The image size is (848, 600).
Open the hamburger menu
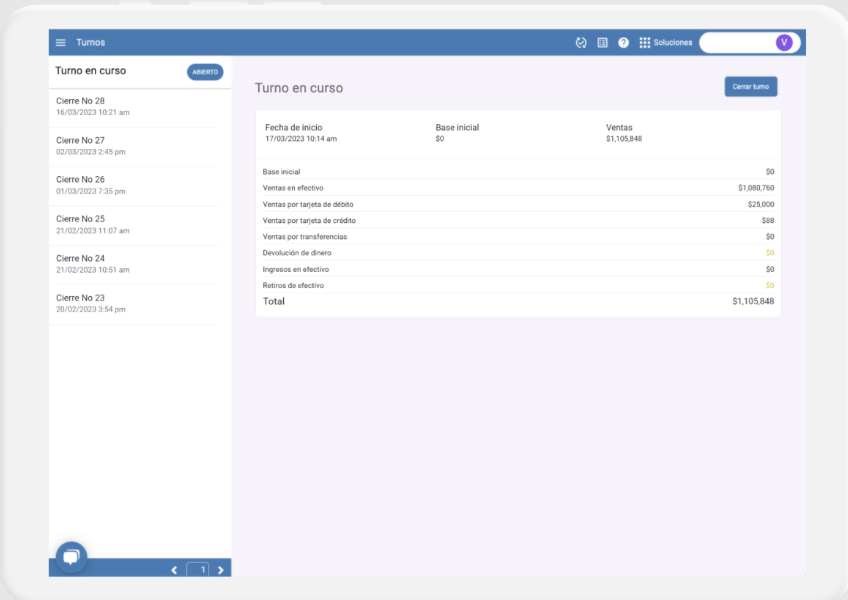[x=61, y=43]
